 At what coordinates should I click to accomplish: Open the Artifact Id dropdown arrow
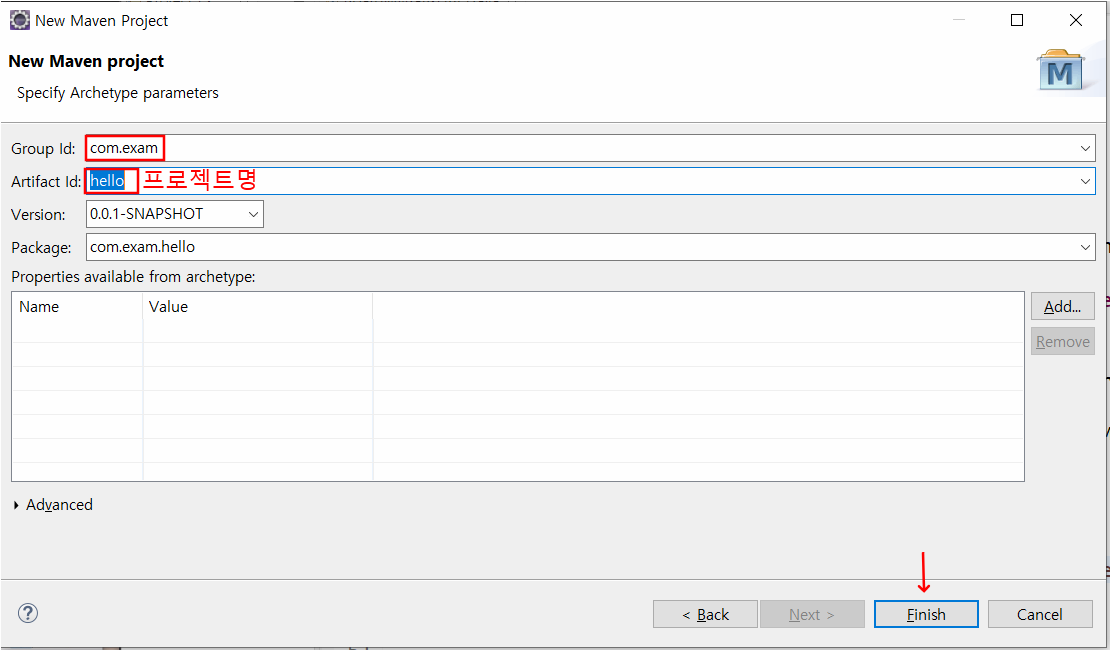click(1085, 181)
